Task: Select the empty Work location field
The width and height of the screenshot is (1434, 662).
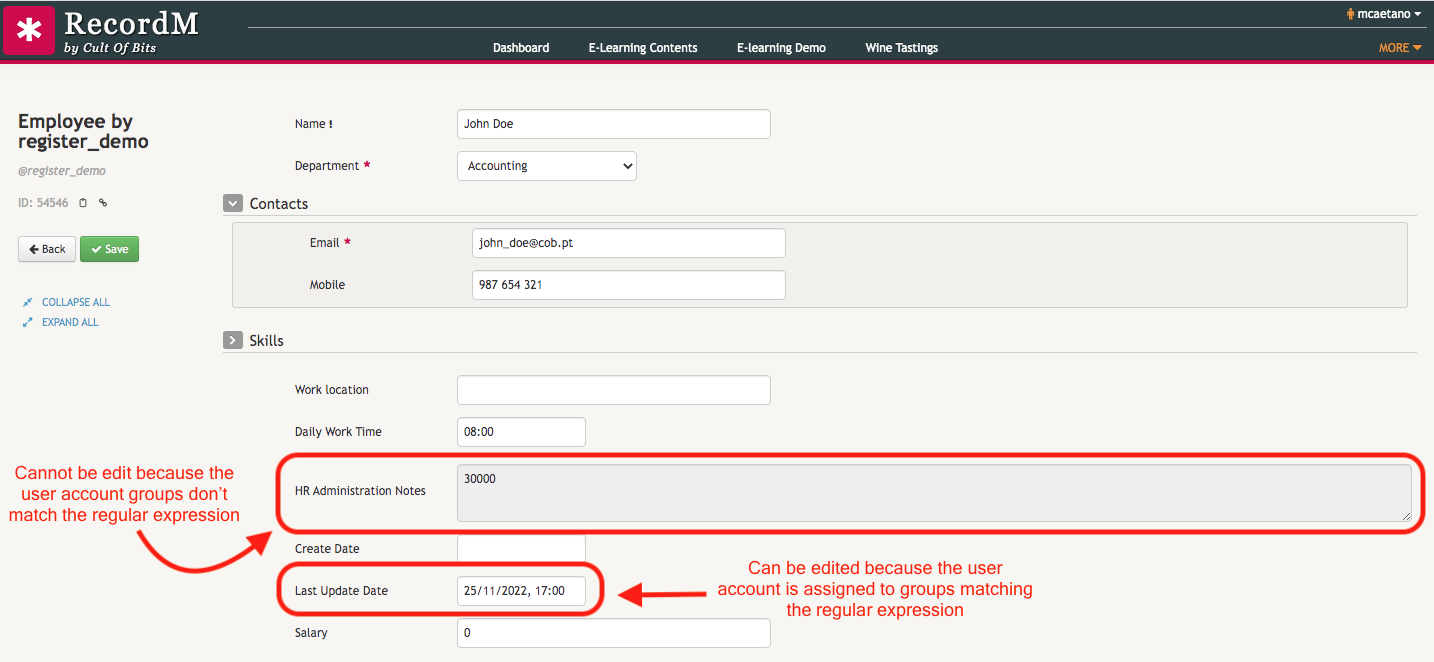Action: pos(613,390)
